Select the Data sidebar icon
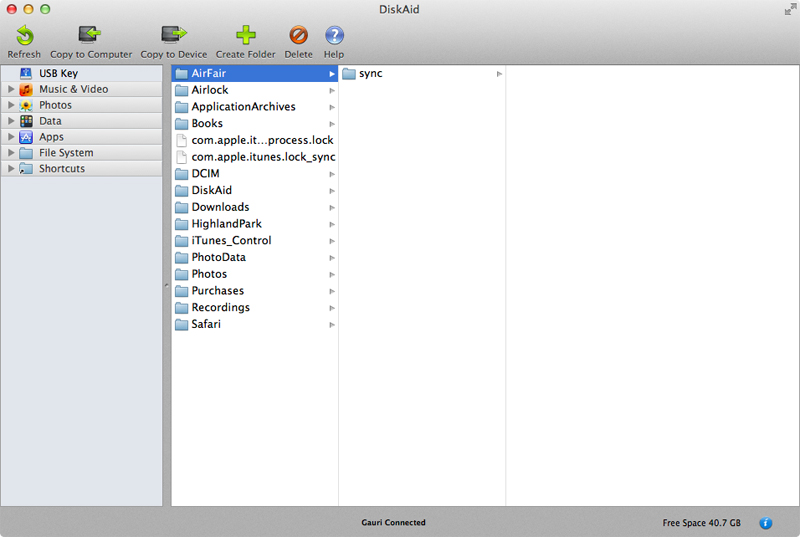 click(26, 121)
